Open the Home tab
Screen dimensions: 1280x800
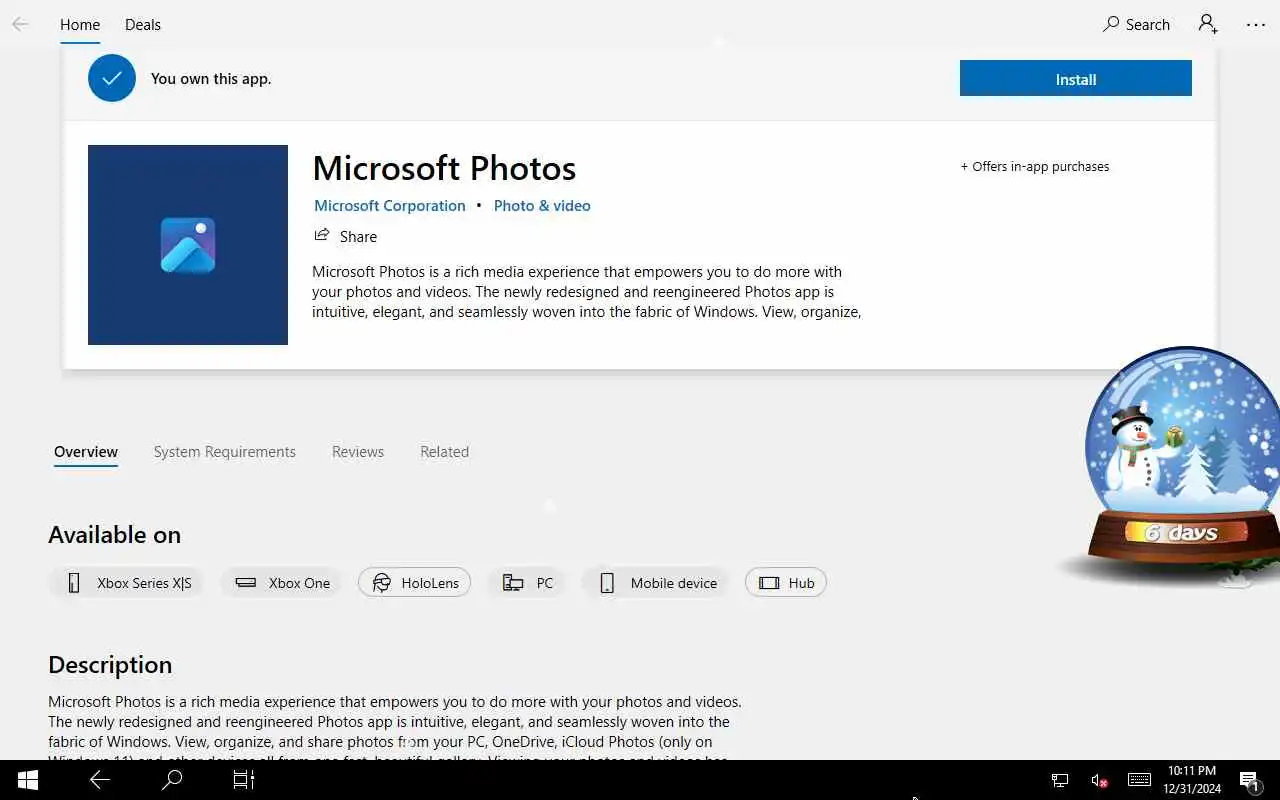coord(80,25)
